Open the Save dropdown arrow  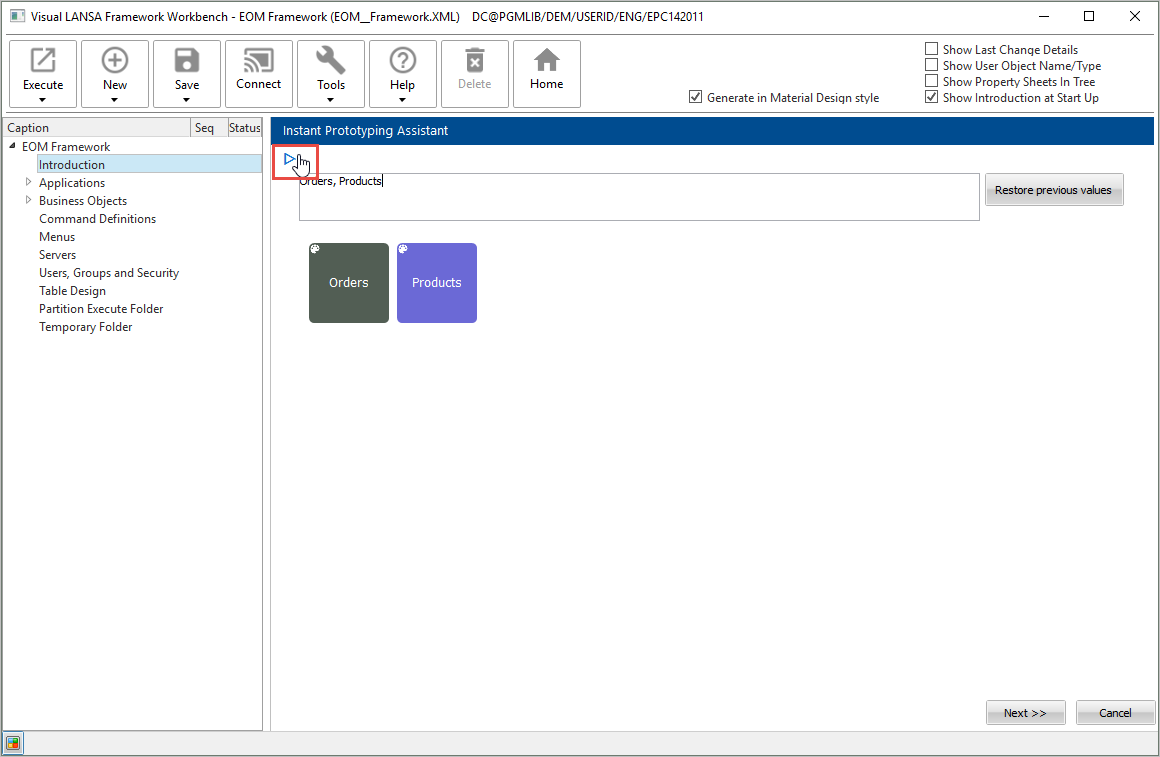coord(186,100)
